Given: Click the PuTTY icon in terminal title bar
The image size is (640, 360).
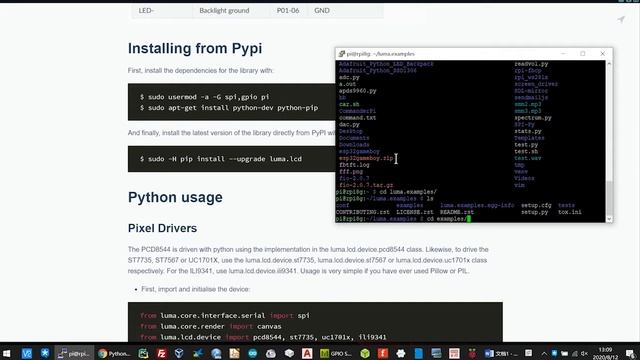Looking at the screenshot, I should tap(342, 53).
